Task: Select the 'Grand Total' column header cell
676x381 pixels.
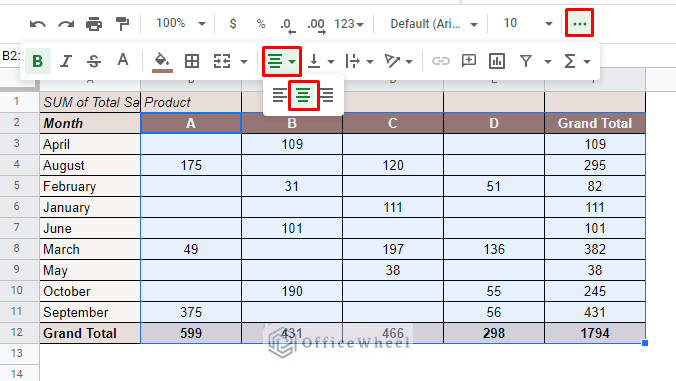Action: 595,123
